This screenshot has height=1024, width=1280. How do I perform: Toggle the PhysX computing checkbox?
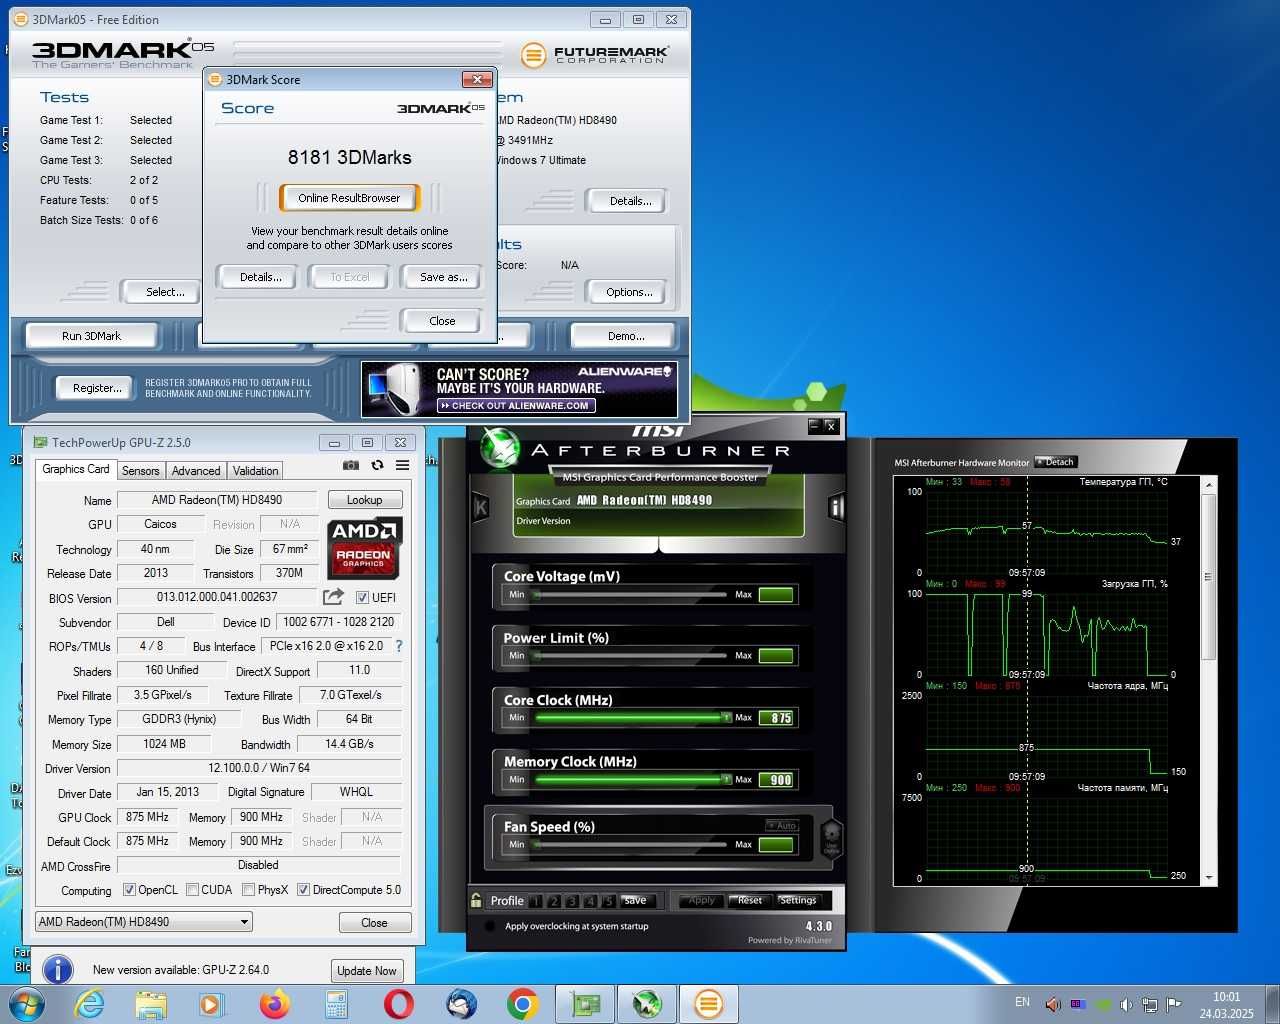[248, 890]
